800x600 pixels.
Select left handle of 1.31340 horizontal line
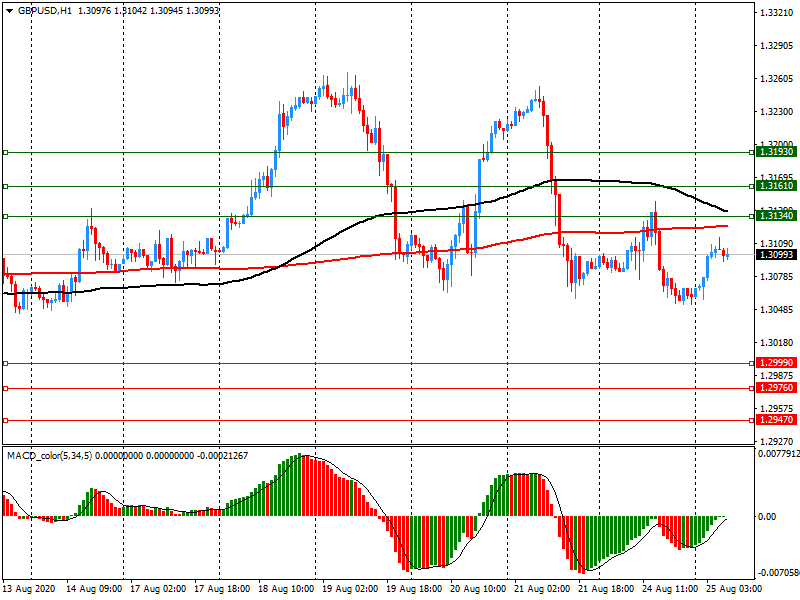pos(6,217)
